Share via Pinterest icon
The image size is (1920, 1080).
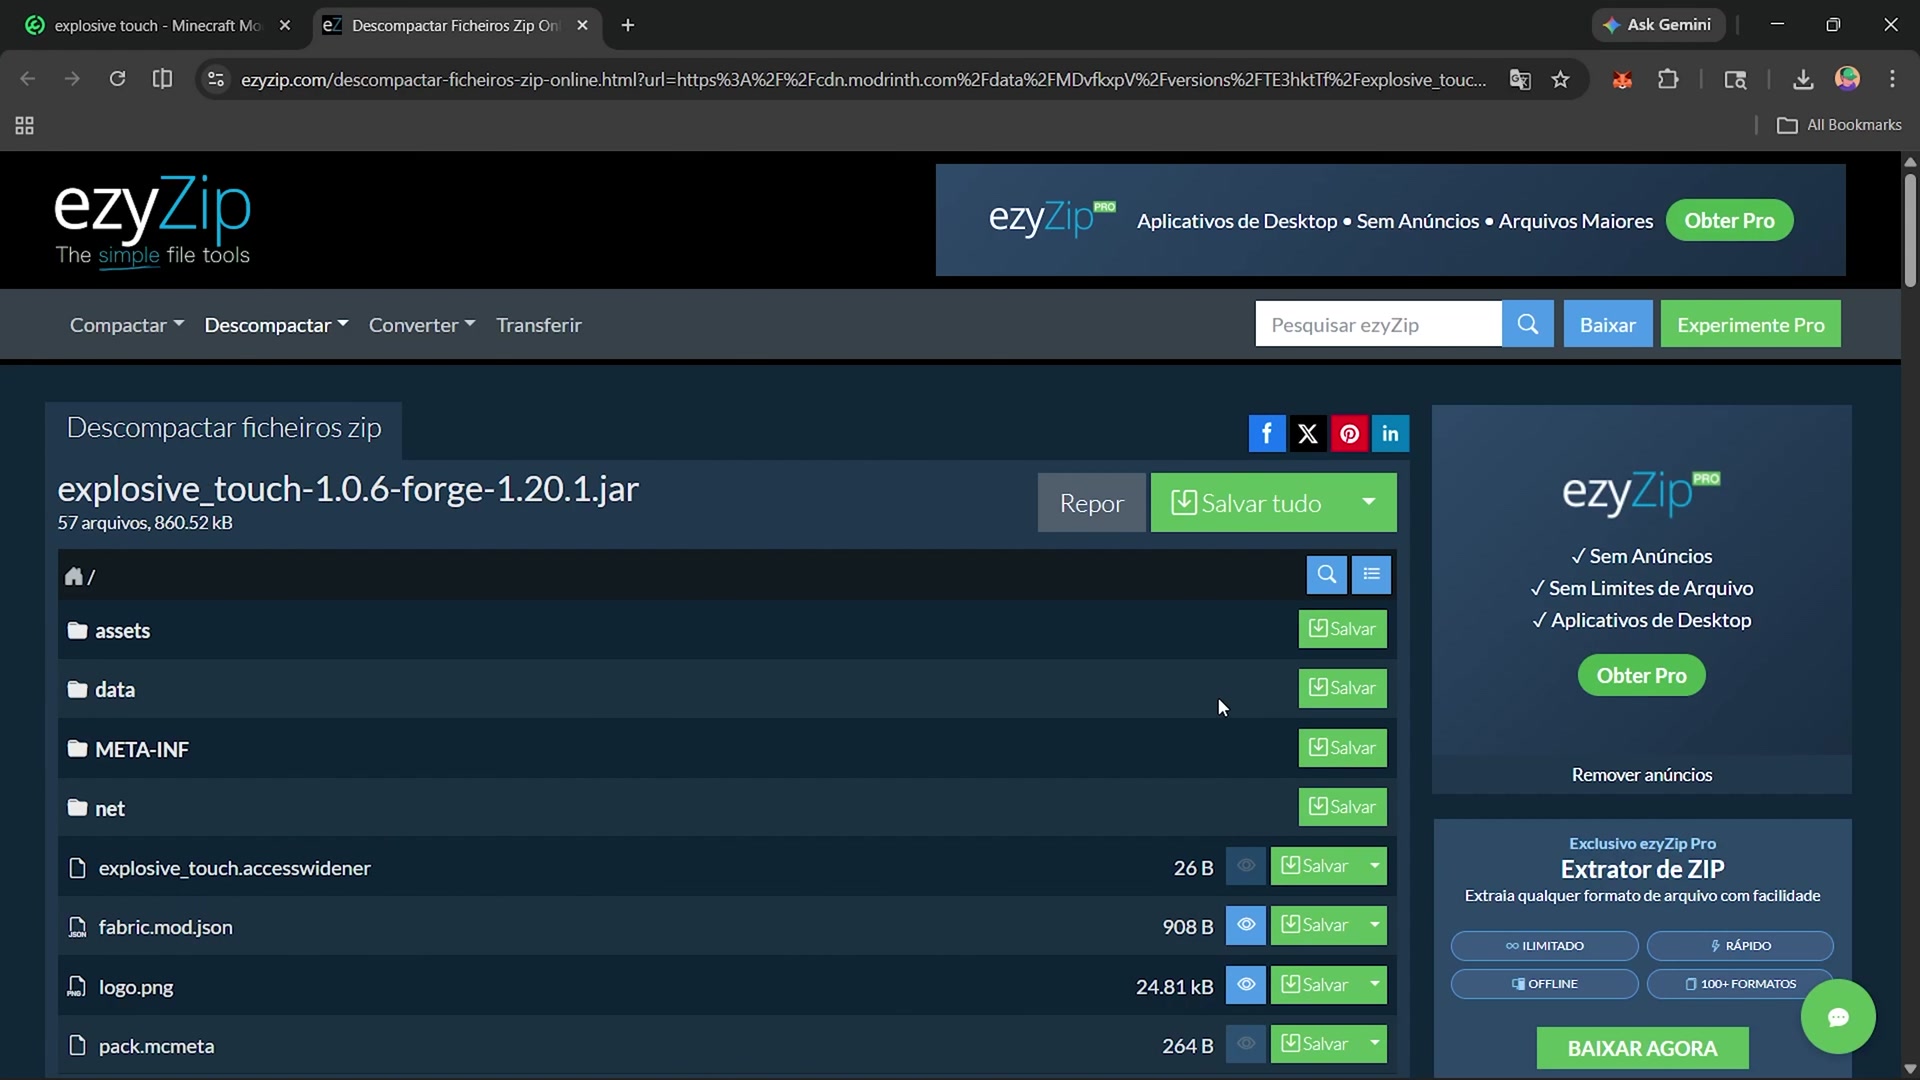(x=1349, y=433)
